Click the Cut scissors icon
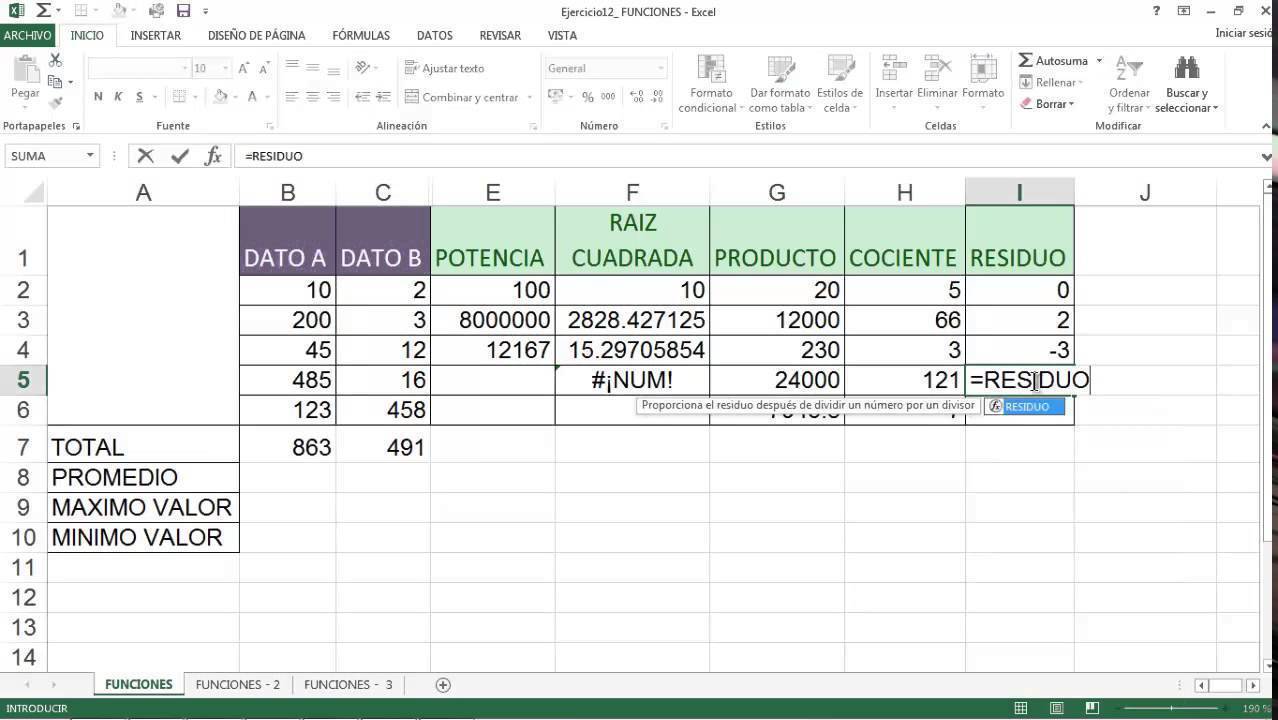The image size is (1278, 720). tap(55, 61)
